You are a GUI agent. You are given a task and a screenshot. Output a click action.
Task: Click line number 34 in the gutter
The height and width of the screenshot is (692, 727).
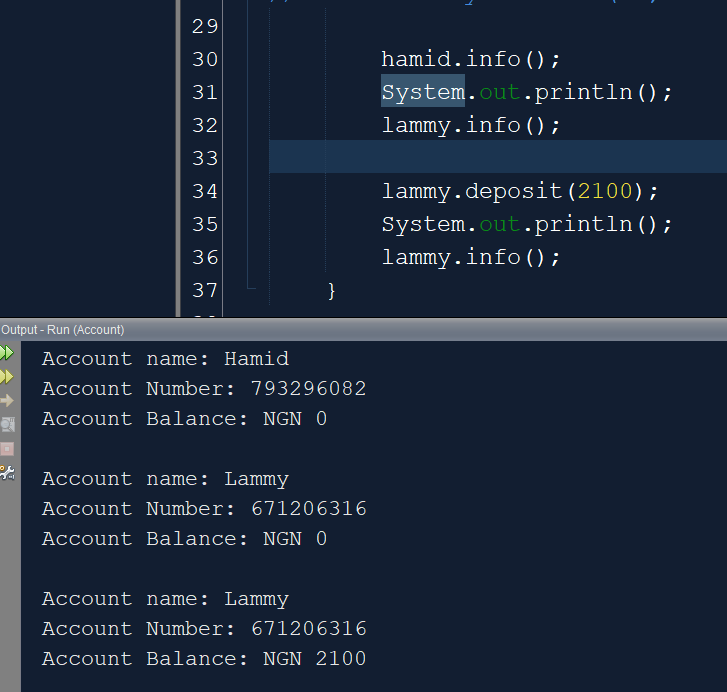(x=205, y=191)
